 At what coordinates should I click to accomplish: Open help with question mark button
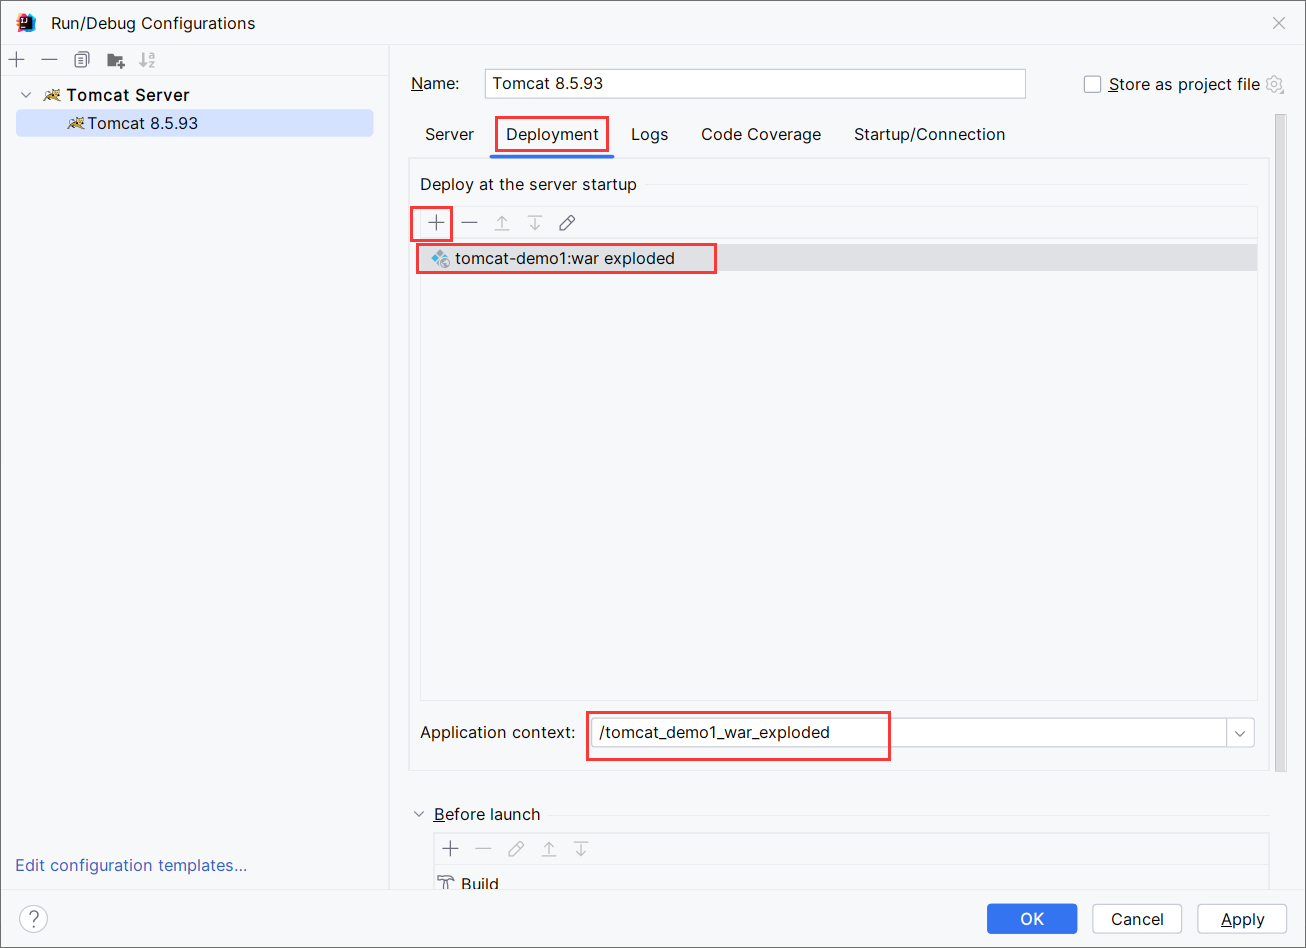click(33, 919)
